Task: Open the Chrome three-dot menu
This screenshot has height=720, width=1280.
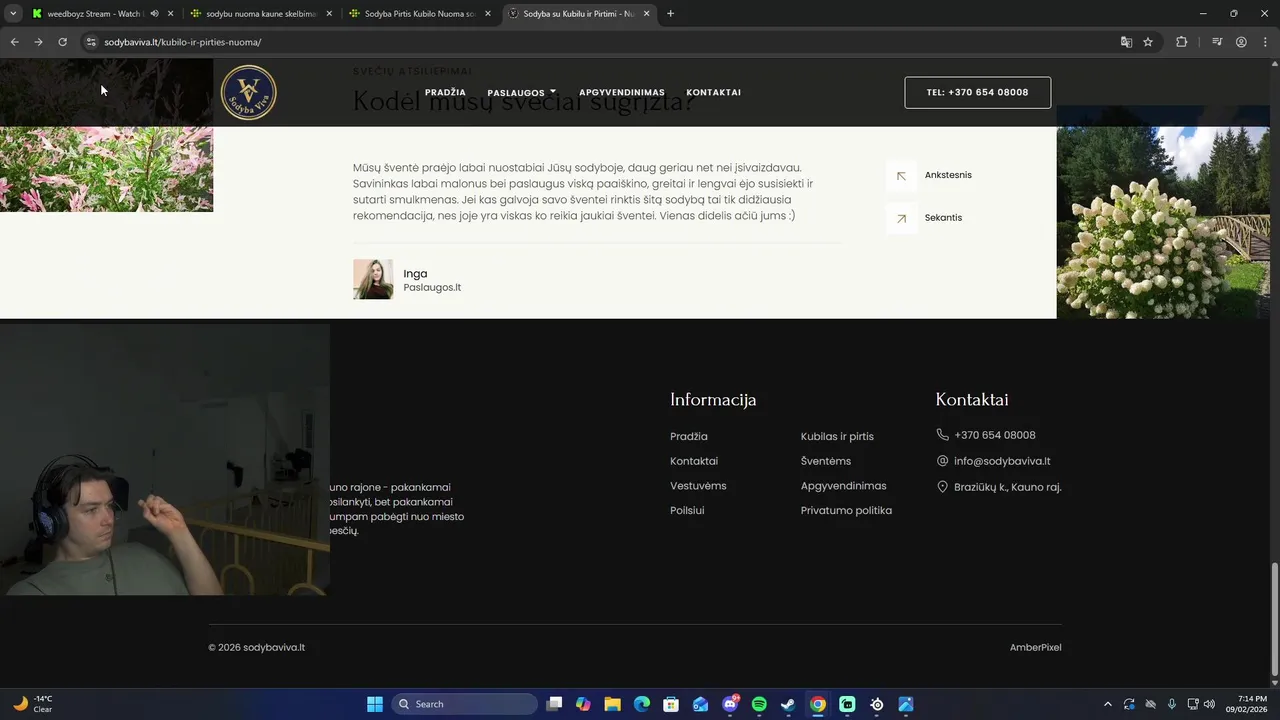Action: [1265, 42]
